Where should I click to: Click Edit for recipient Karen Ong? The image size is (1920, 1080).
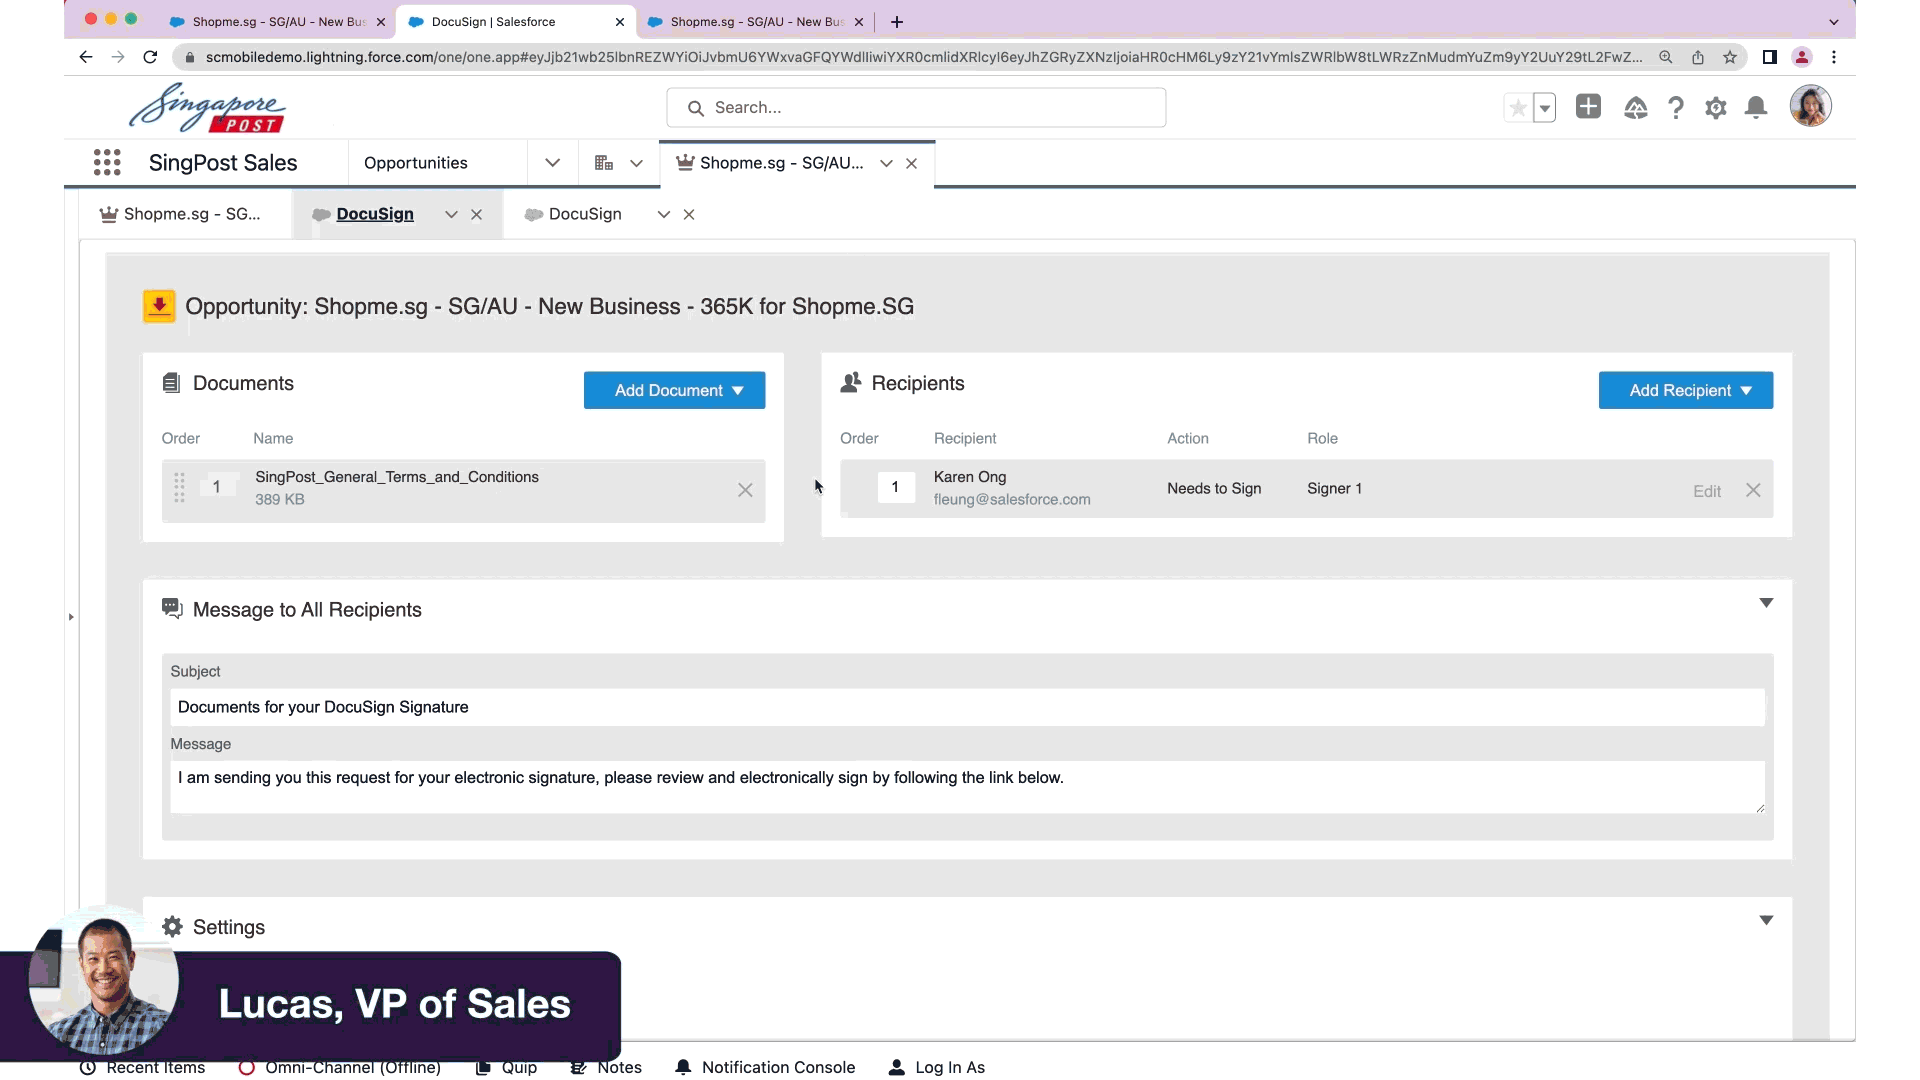coord(1707,491)
